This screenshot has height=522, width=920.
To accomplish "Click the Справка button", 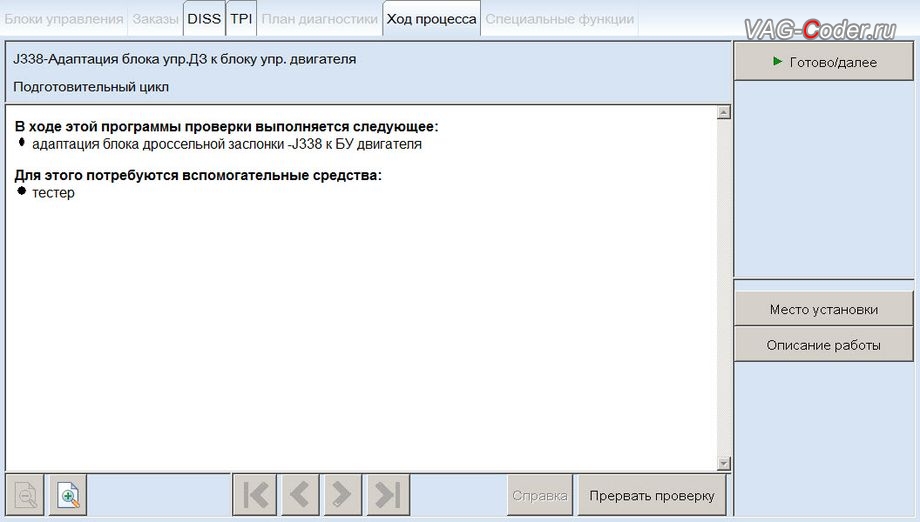I will click(x=540, y=496).
